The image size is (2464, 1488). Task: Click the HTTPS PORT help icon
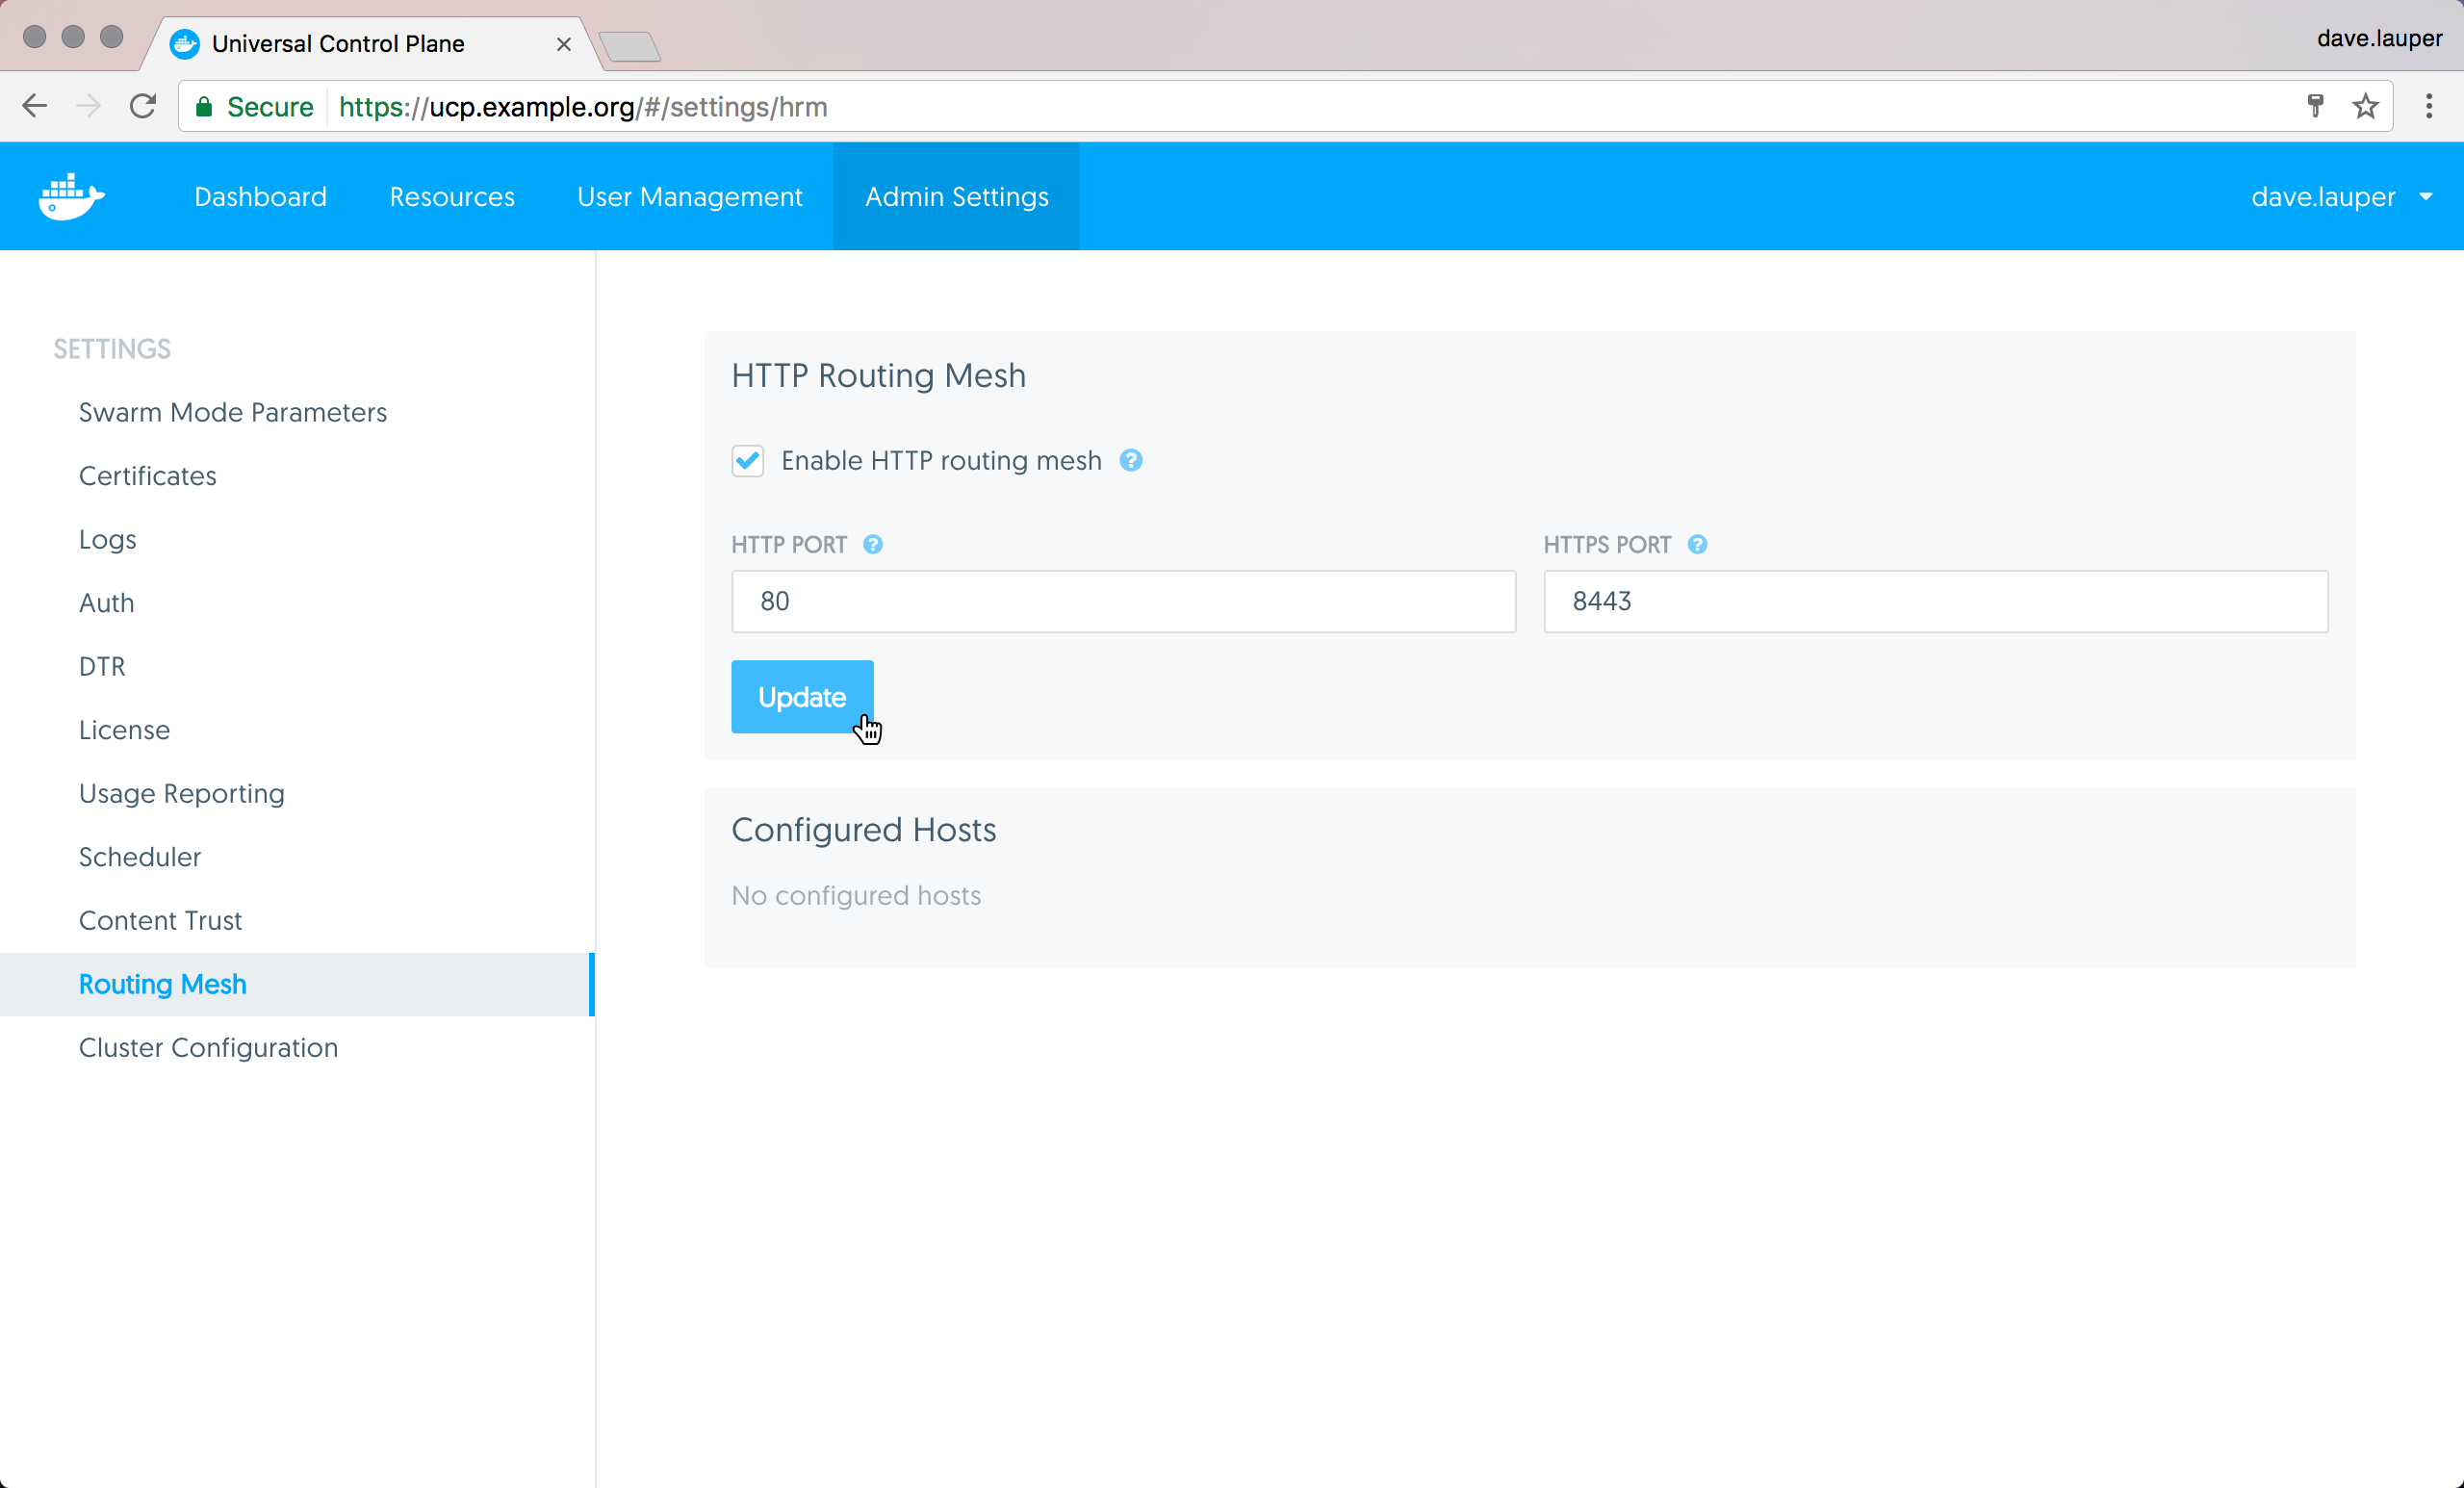point(1697,545)
